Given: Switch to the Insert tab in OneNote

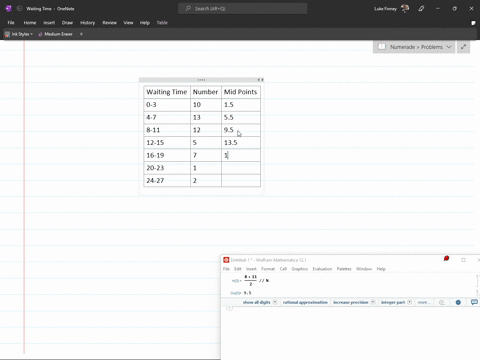Looking at the screenshot, I should (x=49, y=23).
